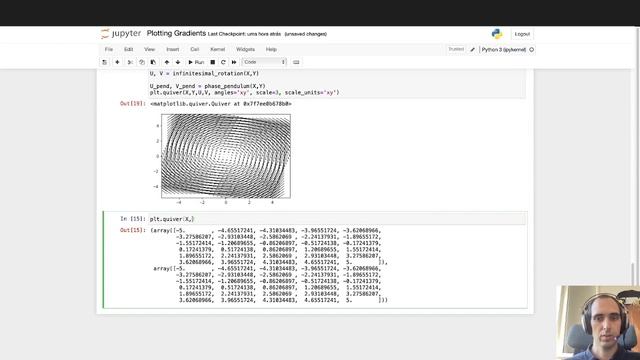640x360 pixels.
Task: Click the second array output block
Action: (x=270, y=284)
